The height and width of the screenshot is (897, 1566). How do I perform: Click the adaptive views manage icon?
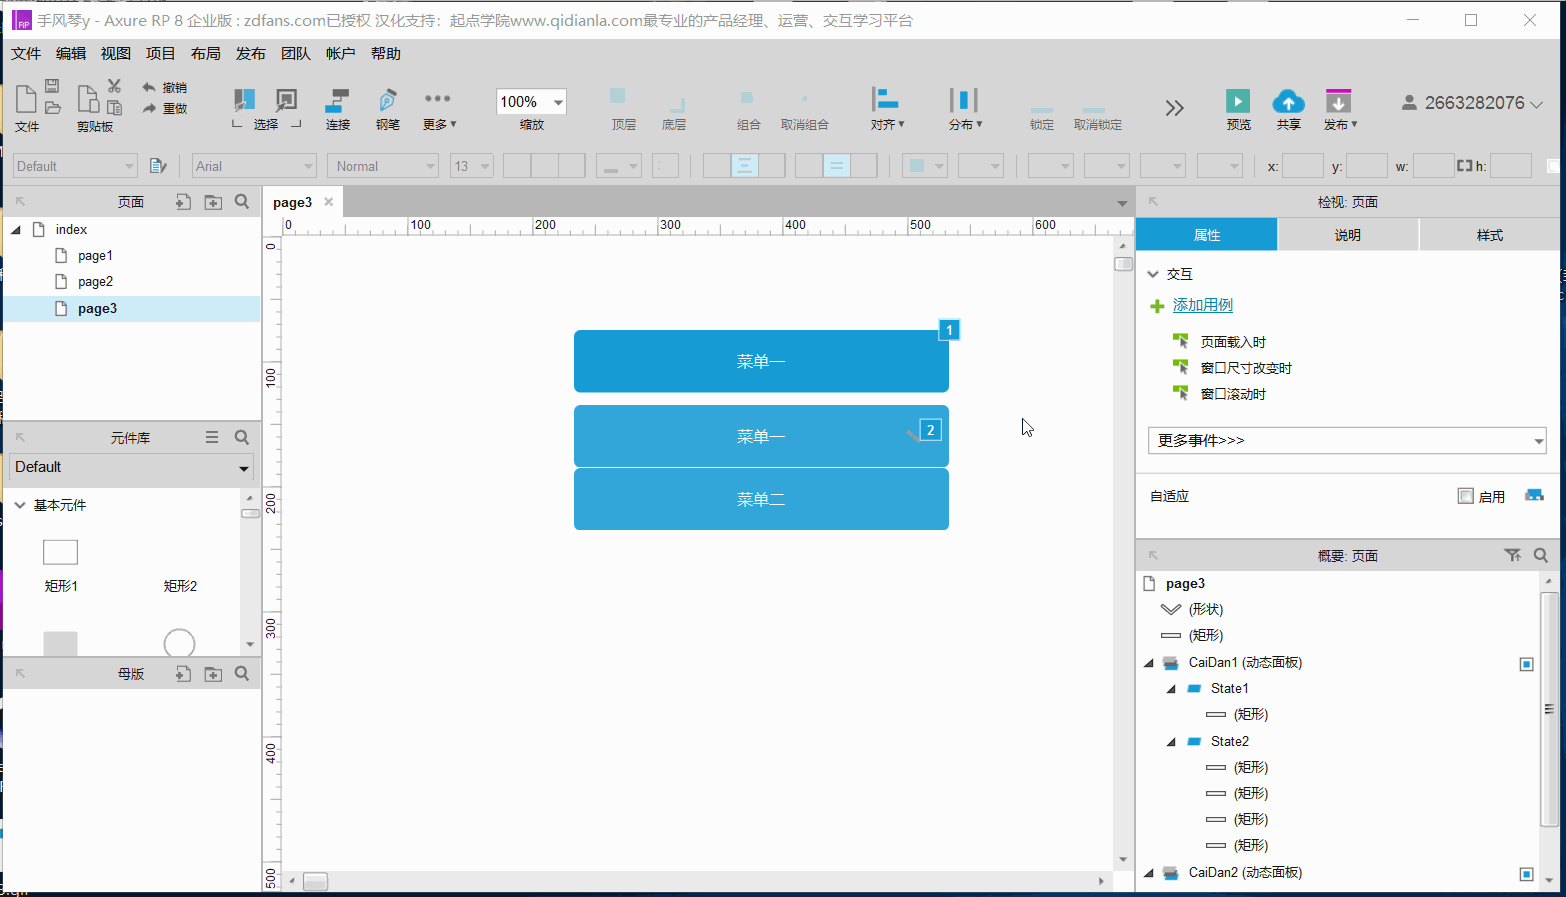point(1534,495)
